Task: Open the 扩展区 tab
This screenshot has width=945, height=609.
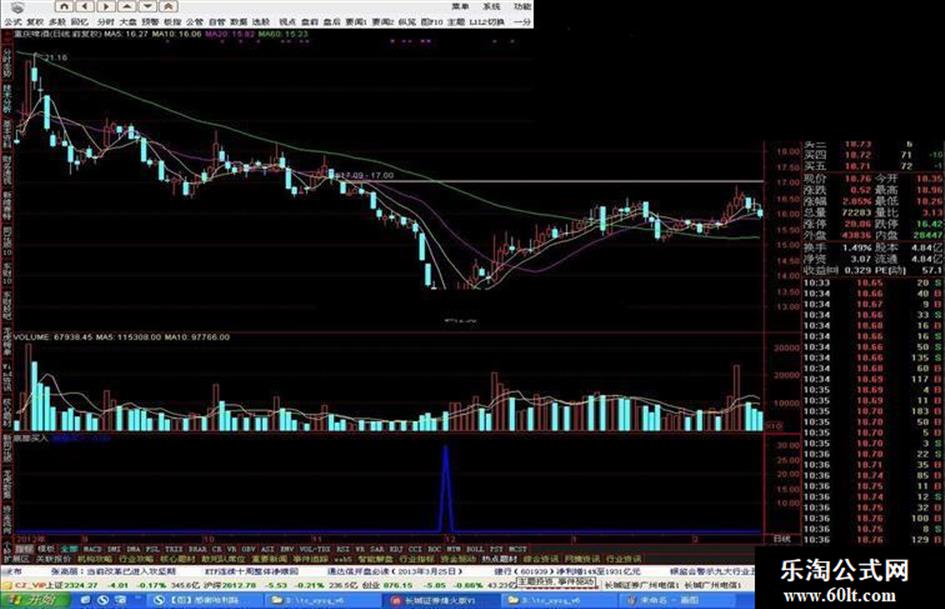Action: [15, 559]
